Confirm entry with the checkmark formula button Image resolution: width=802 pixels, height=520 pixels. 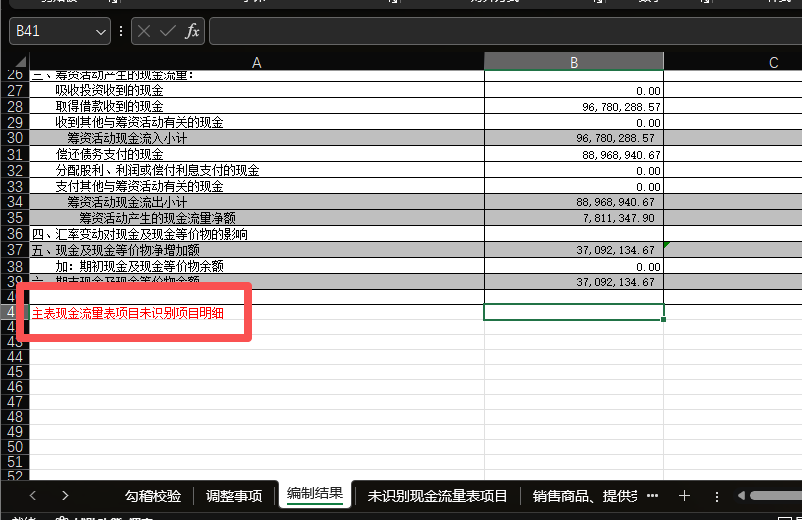167,31
